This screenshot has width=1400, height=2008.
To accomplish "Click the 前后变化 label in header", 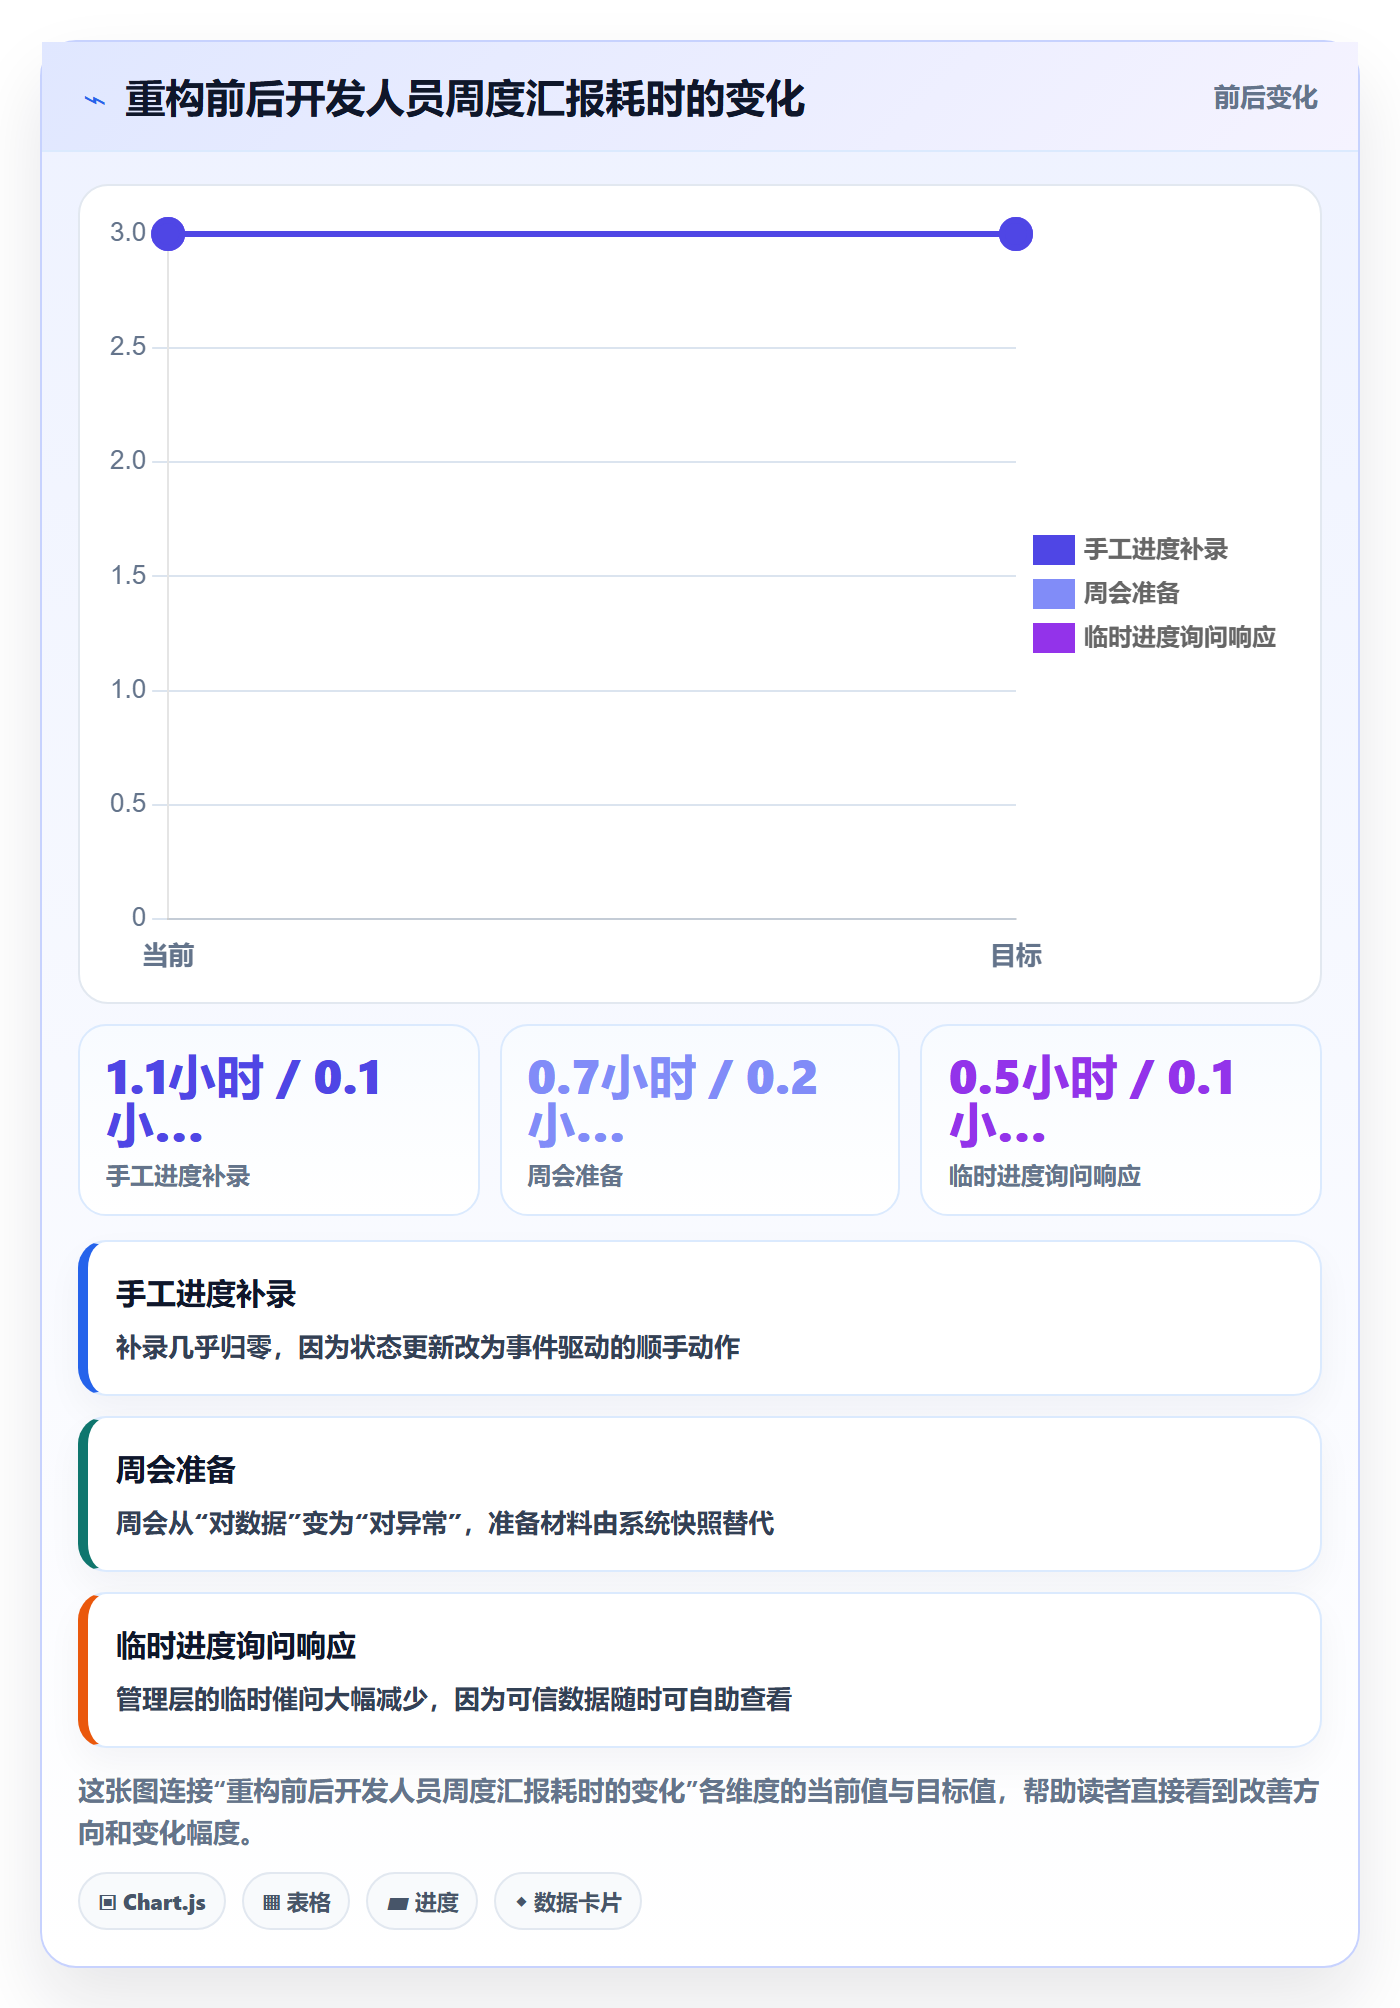I will coord(1265,98).
